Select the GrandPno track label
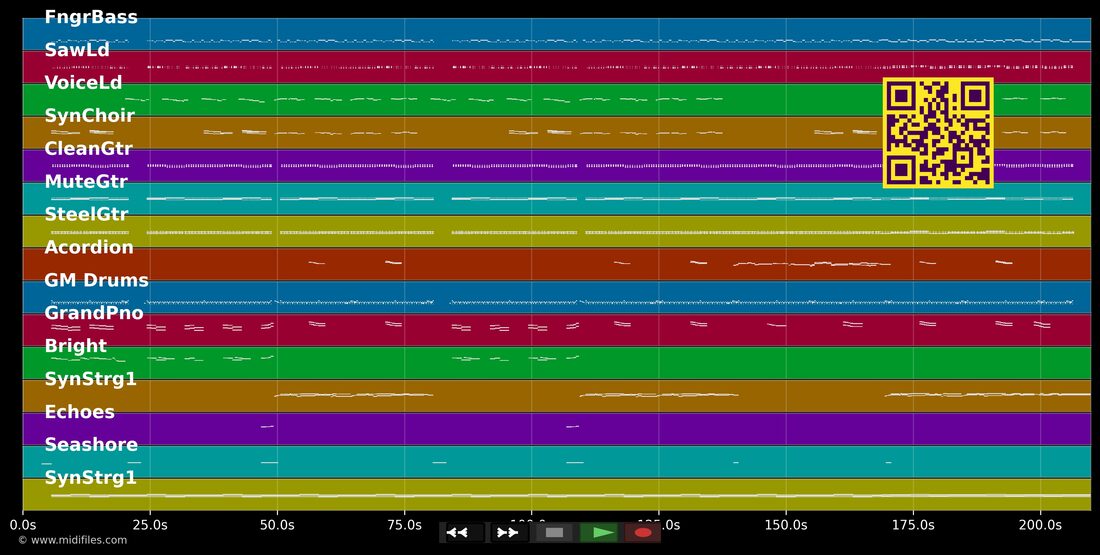1100x555 pixels. tap(94, 313)
